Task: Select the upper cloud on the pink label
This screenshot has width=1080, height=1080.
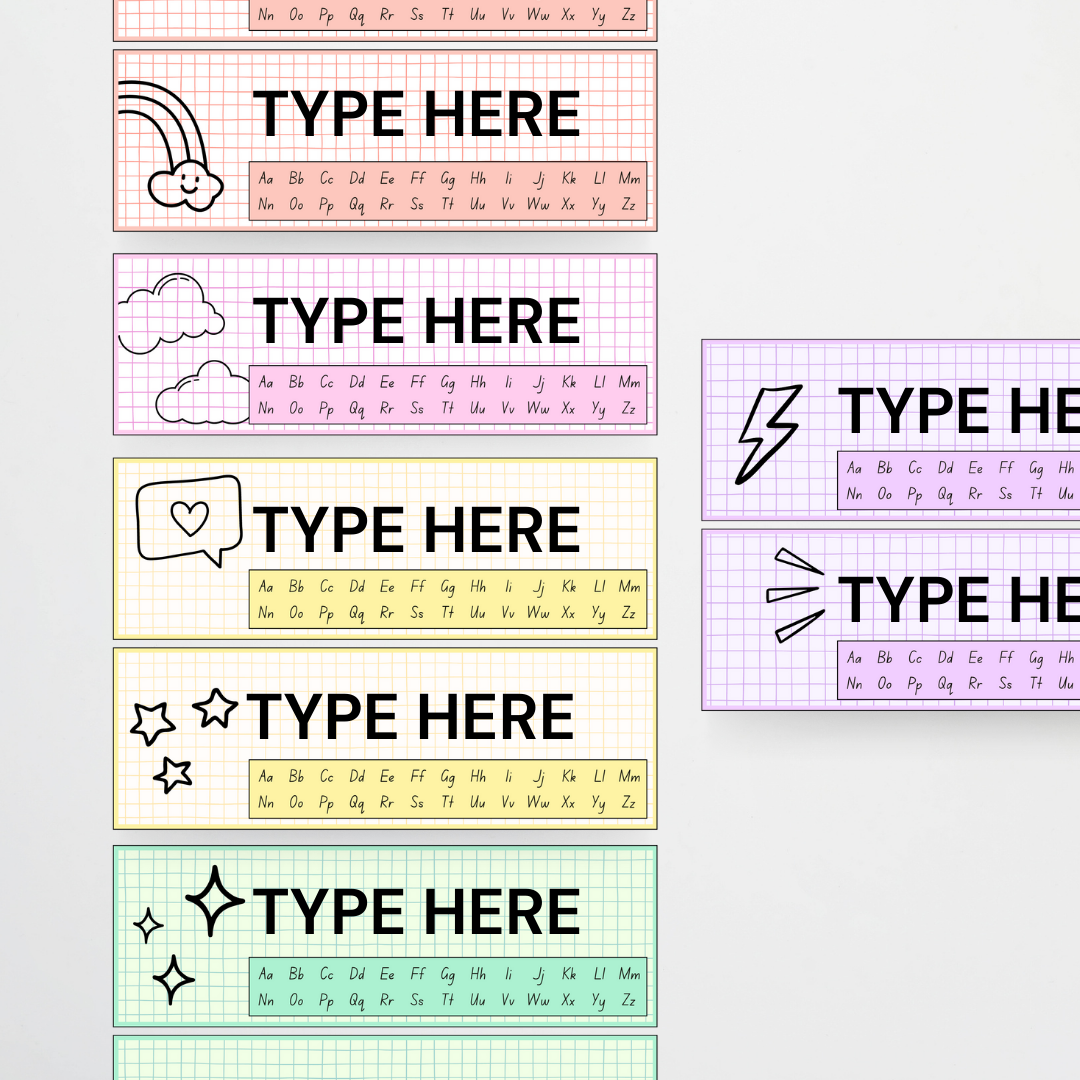Action: (x=171, y=309)
